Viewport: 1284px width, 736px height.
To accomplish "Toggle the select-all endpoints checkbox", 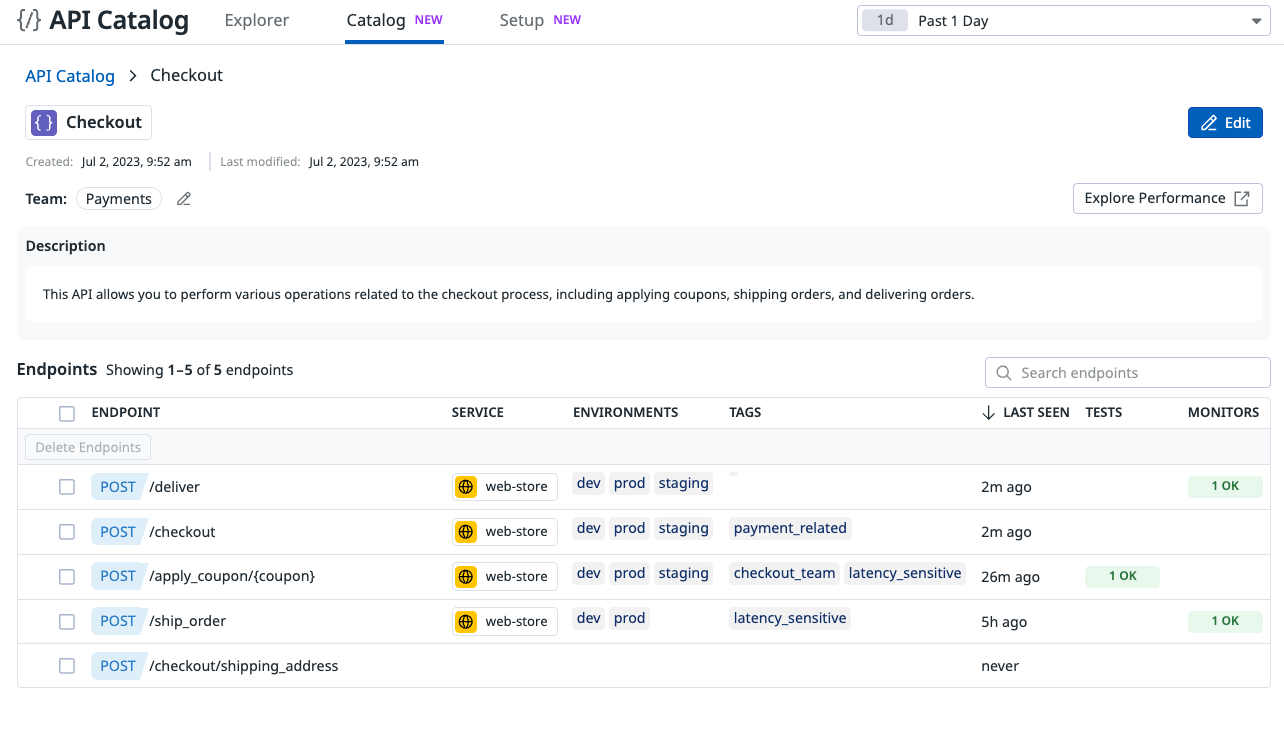I will (66, 412).
